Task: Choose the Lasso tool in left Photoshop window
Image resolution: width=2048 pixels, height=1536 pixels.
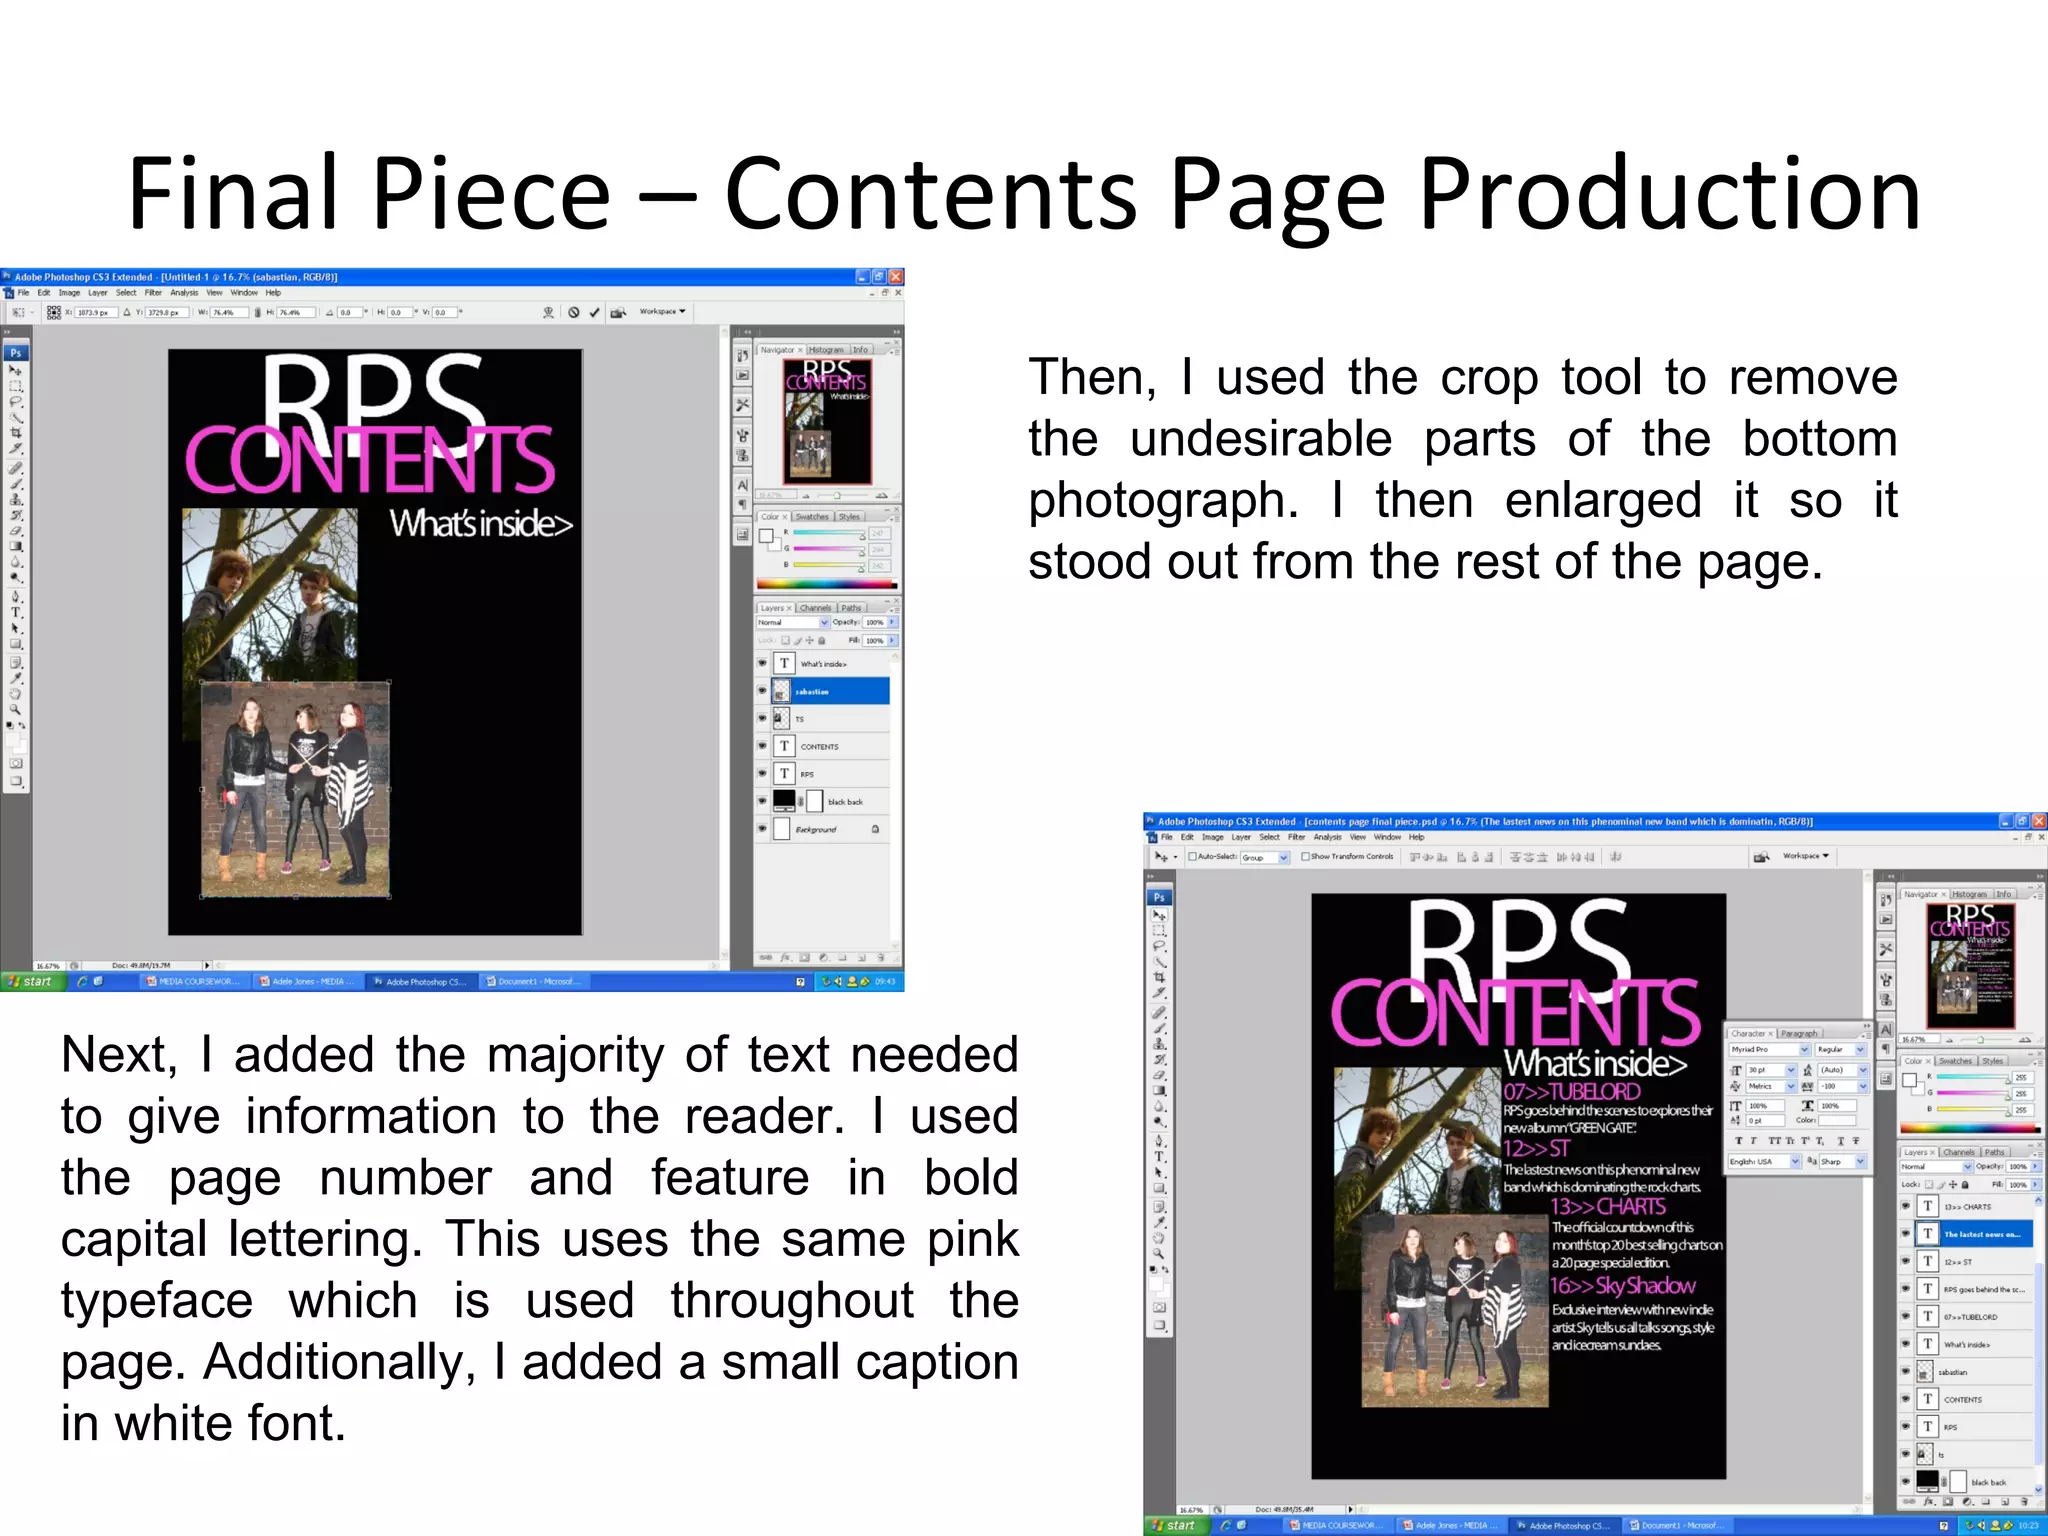Action: pos(16,401)
